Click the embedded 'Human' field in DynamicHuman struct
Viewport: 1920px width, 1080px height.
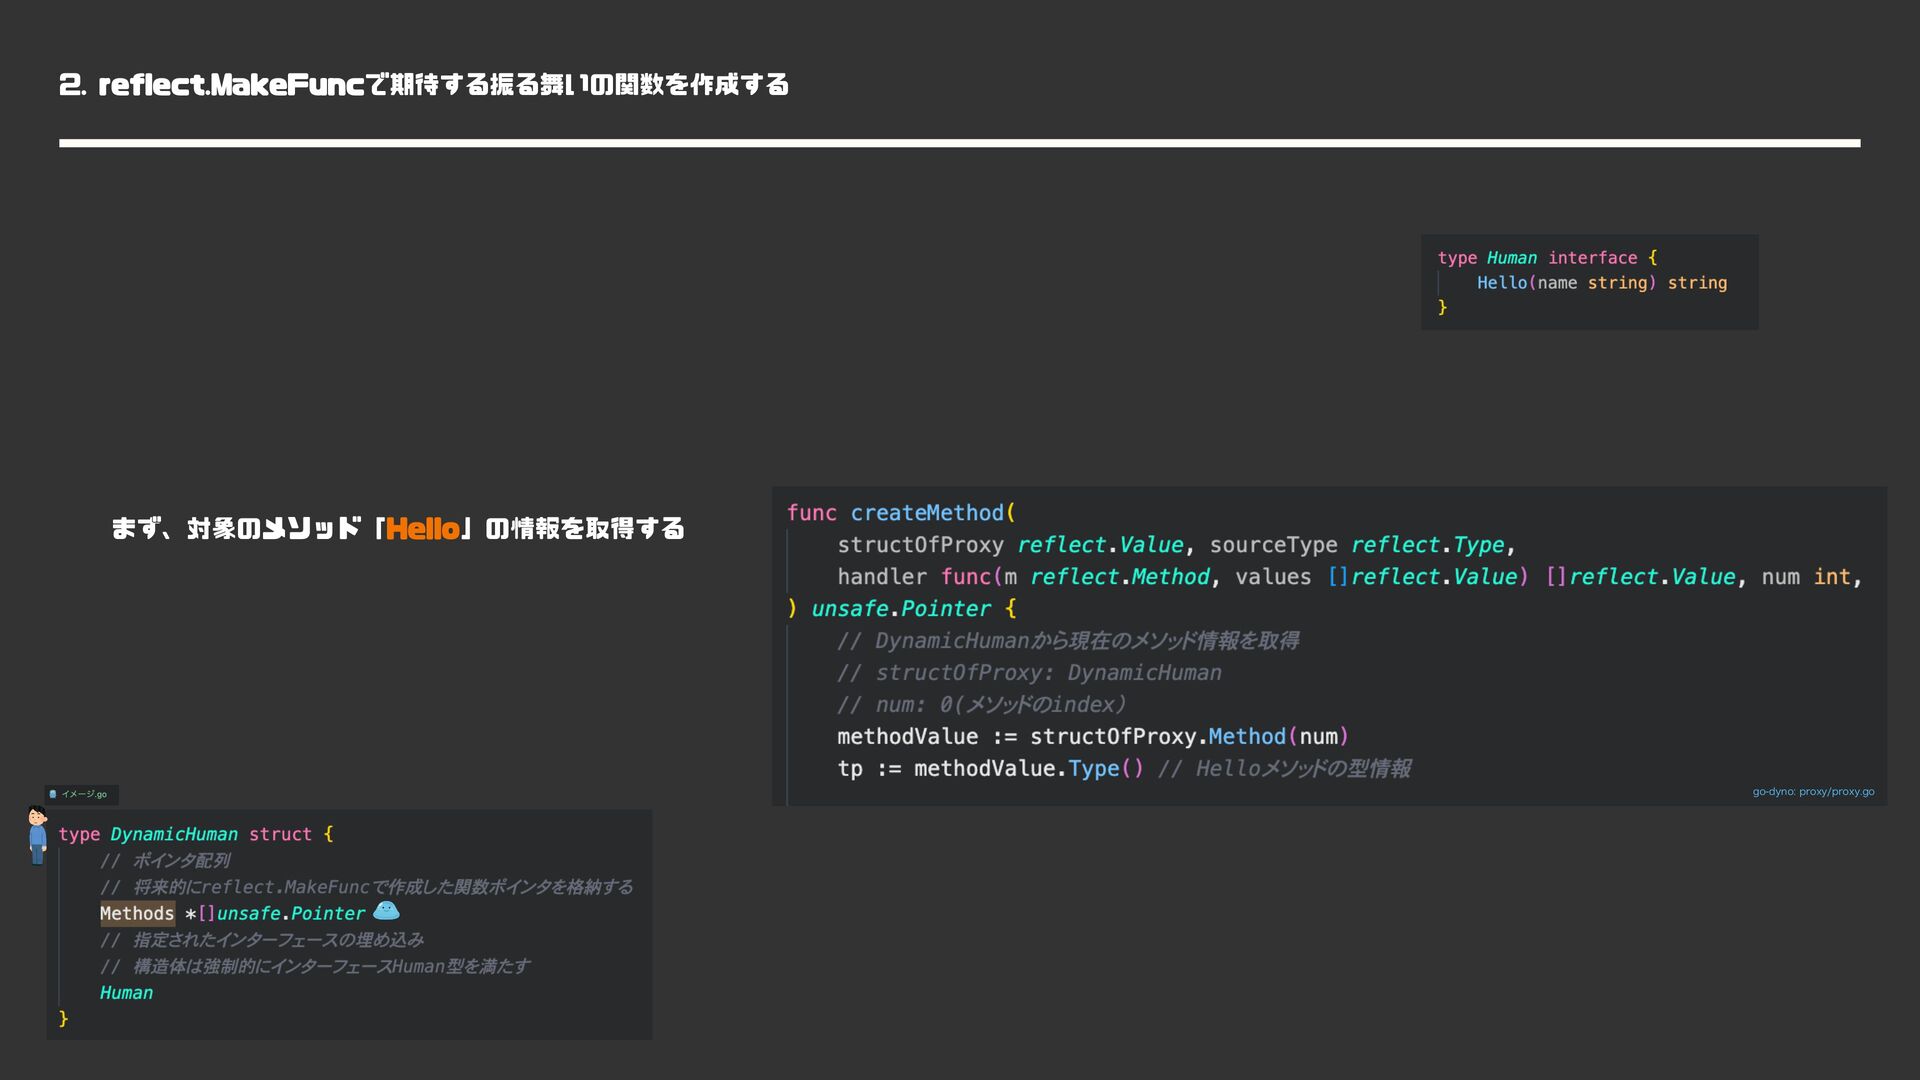pos(126,993)
